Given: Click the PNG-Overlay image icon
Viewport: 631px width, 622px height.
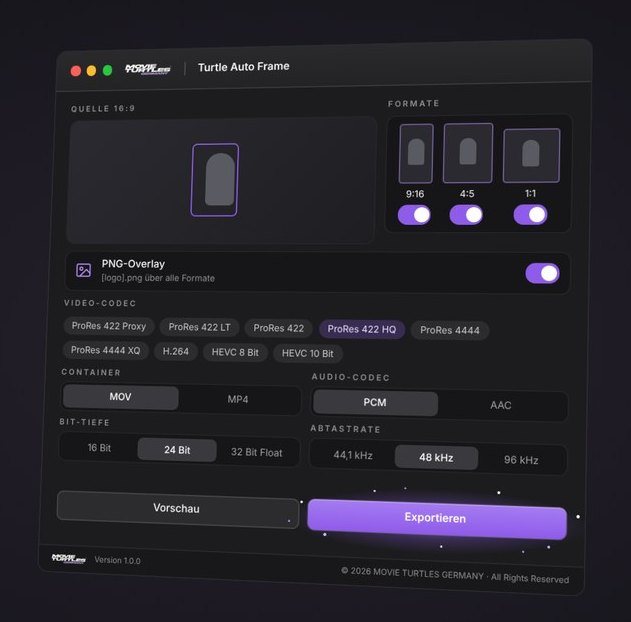Looking at the screenshot, I should pyautogui.click(x=83, y=270).
